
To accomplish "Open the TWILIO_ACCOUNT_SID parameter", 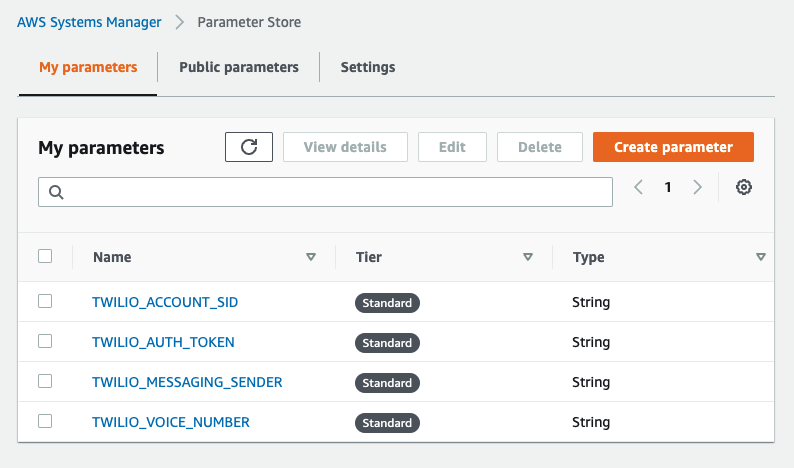I will tap(165, 302).
